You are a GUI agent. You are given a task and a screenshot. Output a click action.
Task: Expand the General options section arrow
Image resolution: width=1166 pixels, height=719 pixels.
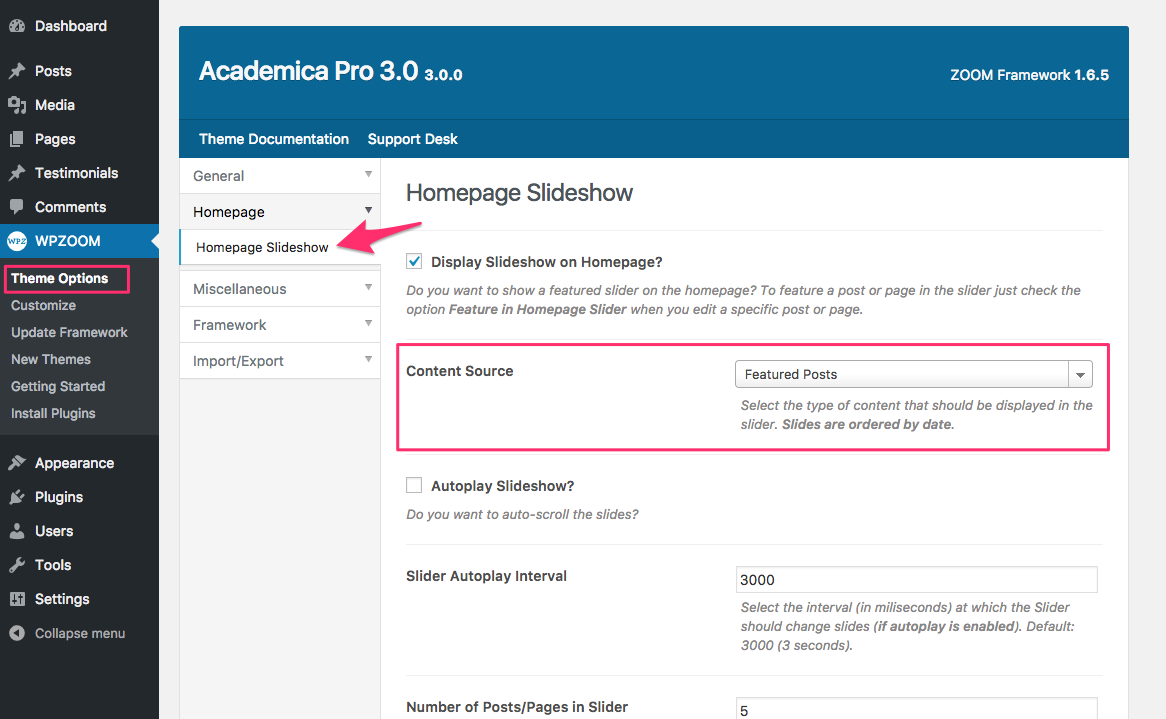[368, 174]
